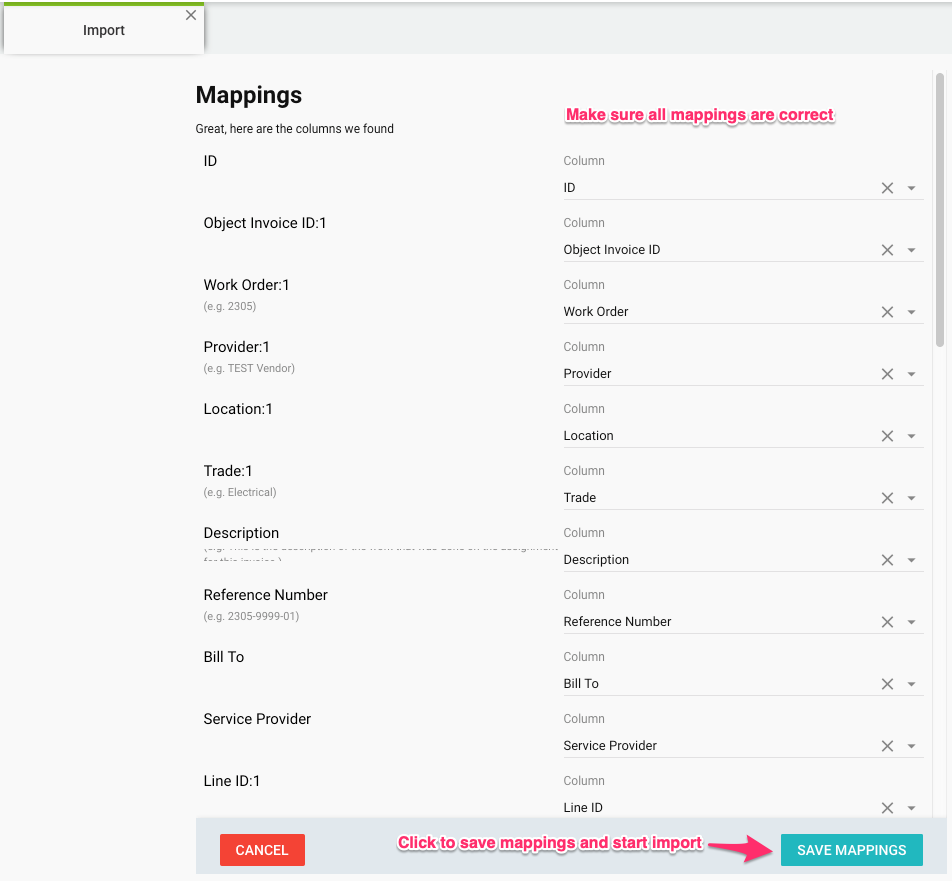Switch to the Import tab
Viewport: 952px width, 881px height.
104,30
